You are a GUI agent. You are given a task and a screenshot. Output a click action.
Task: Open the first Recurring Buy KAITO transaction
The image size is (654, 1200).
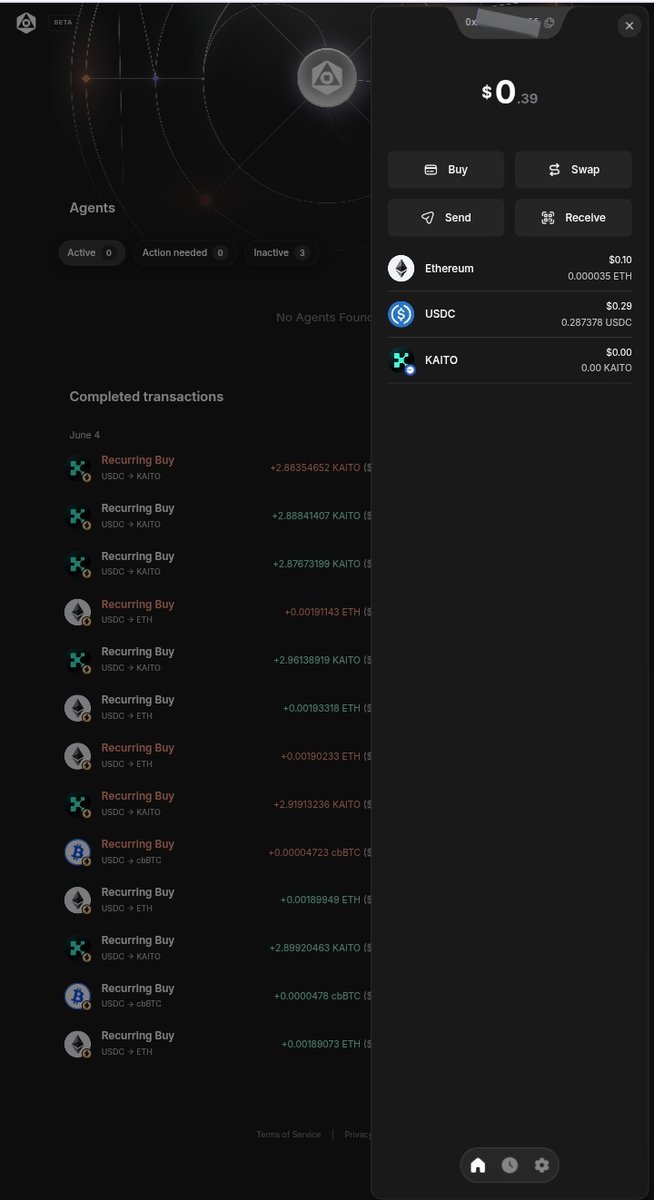[137, 467]
